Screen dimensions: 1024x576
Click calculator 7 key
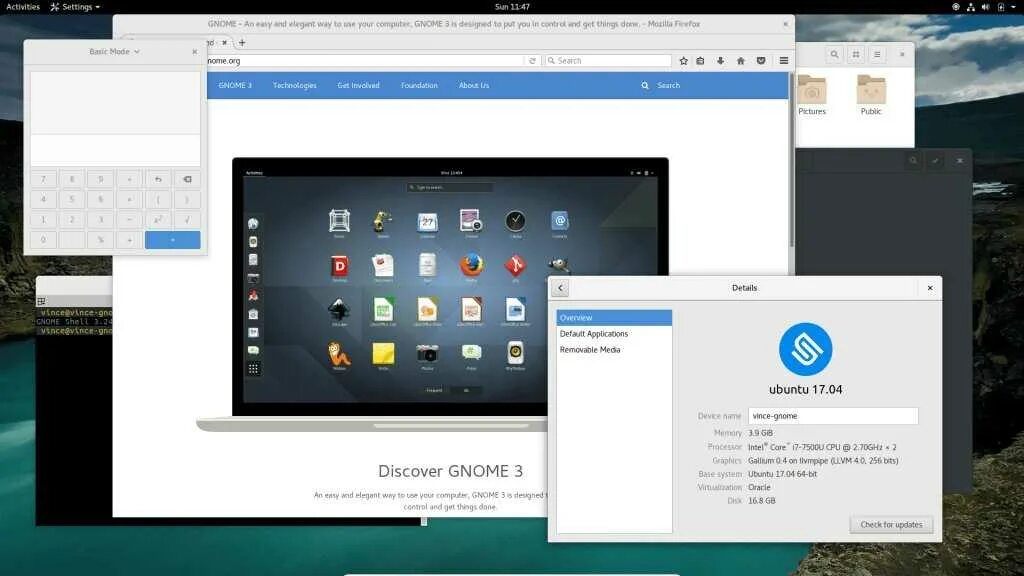pyautogui.click(x=43, y=179)
